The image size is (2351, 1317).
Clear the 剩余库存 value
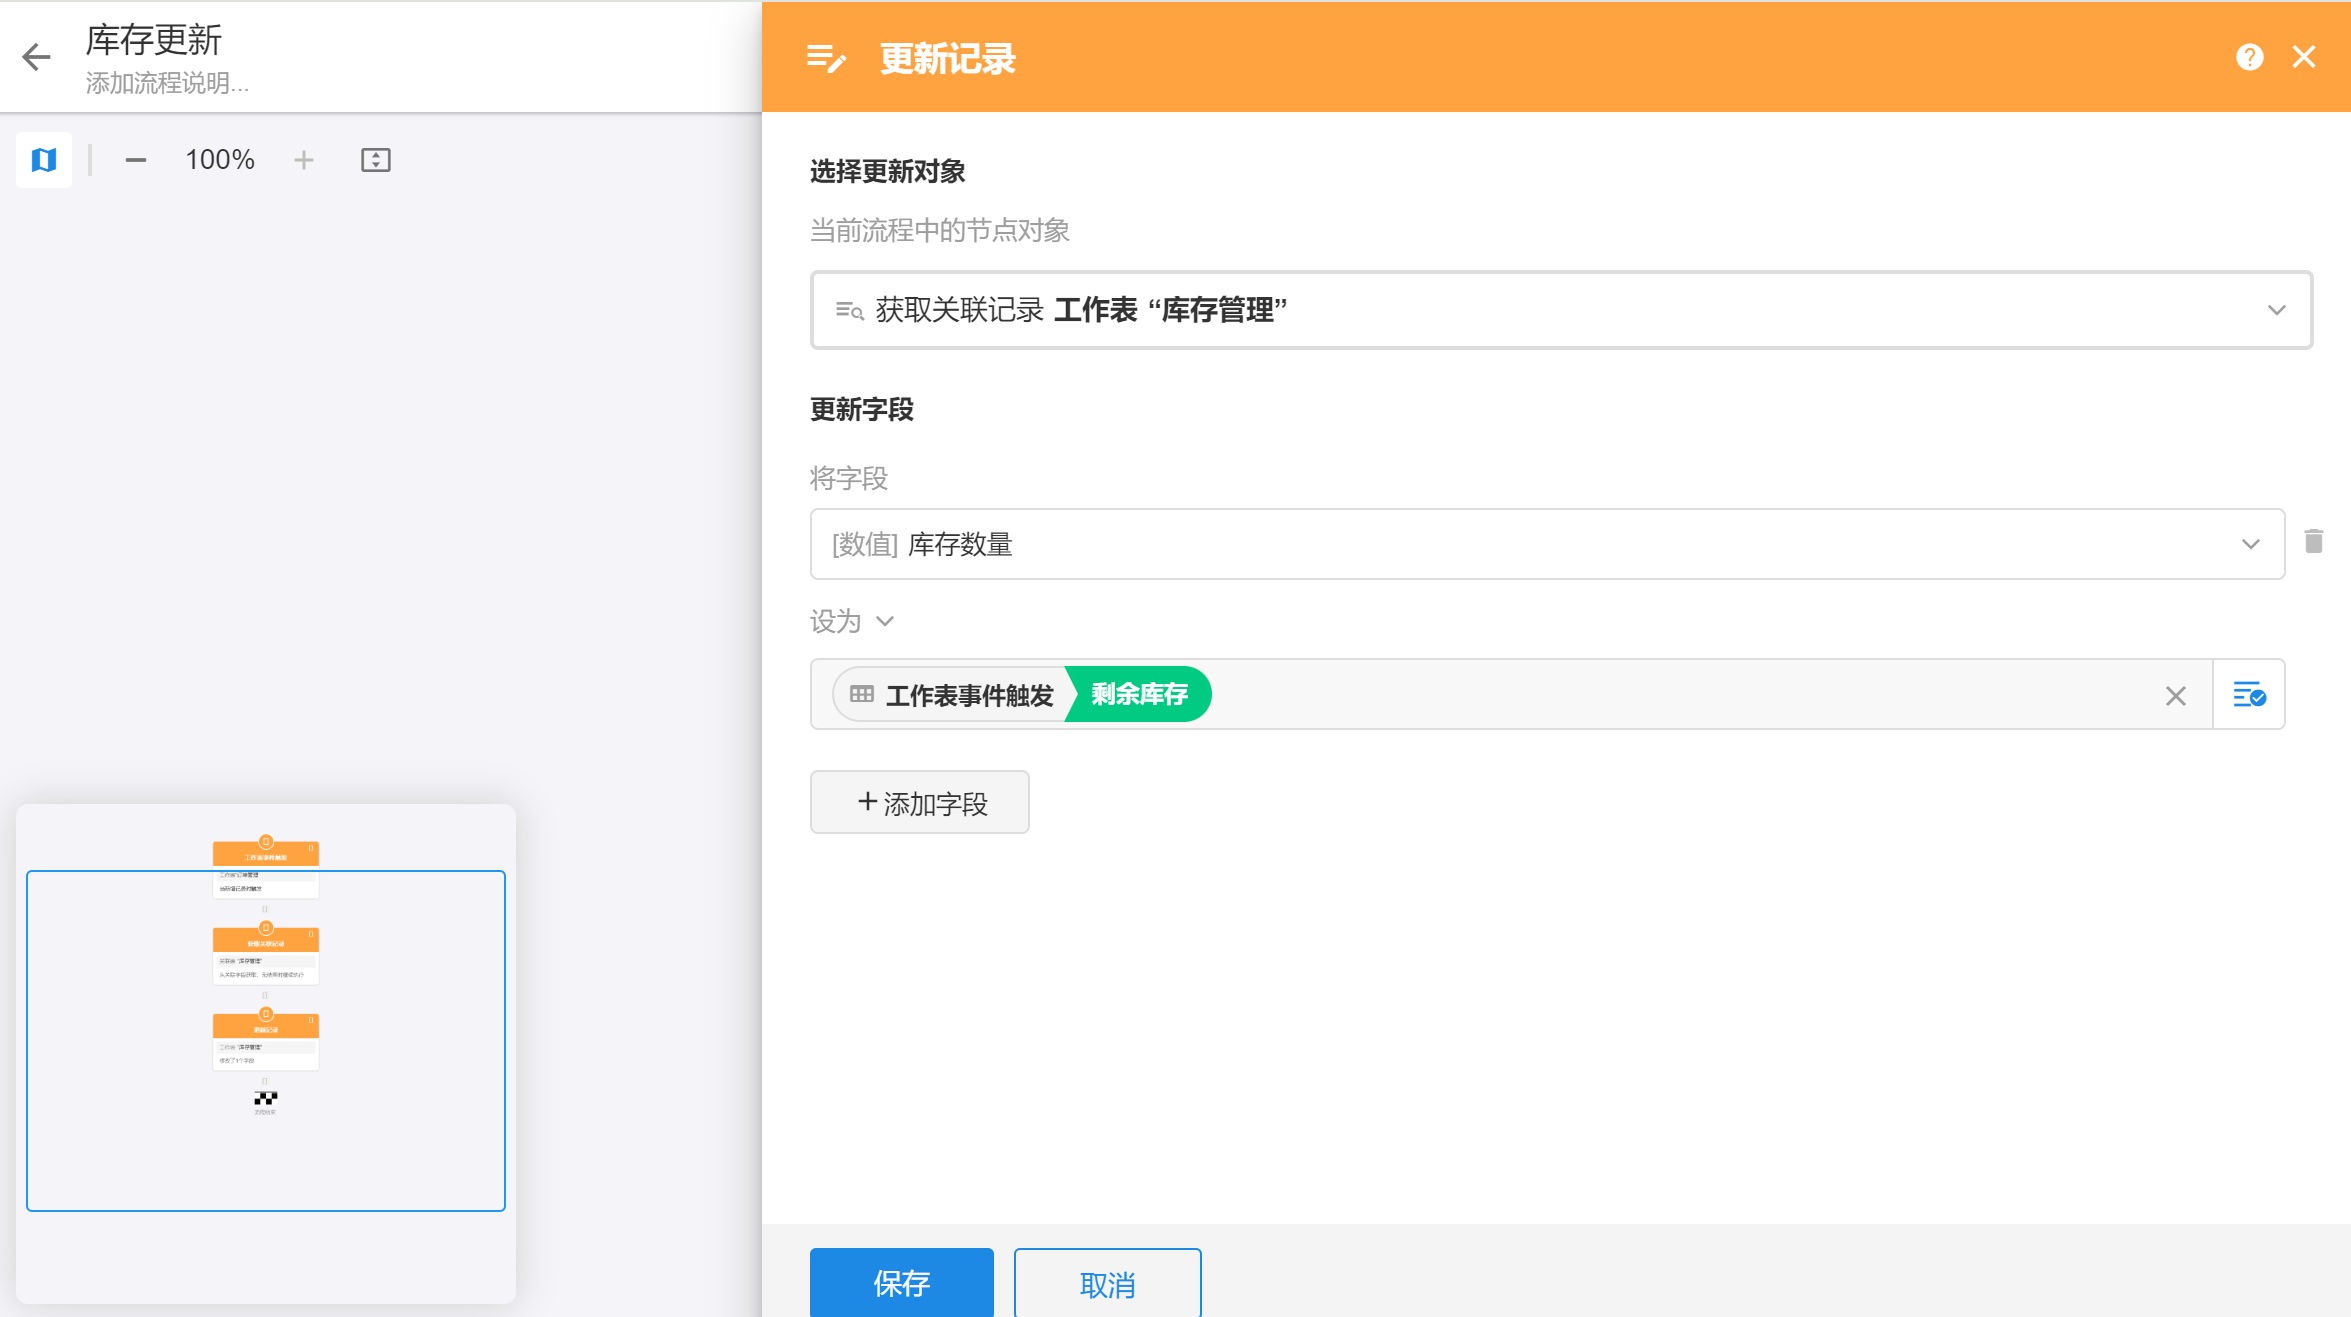coord(2176,696)
